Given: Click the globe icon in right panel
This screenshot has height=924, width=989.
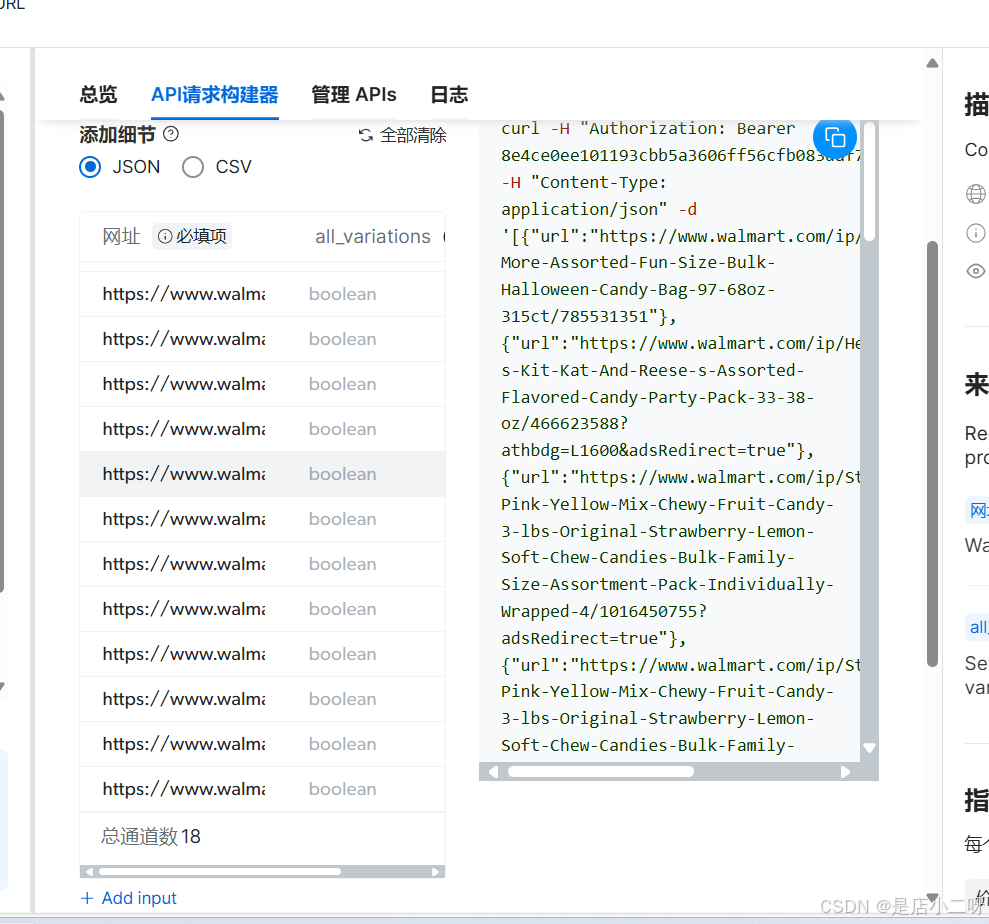Looking at the screenshot, I should pyautogui.click(x=975, y=194).
